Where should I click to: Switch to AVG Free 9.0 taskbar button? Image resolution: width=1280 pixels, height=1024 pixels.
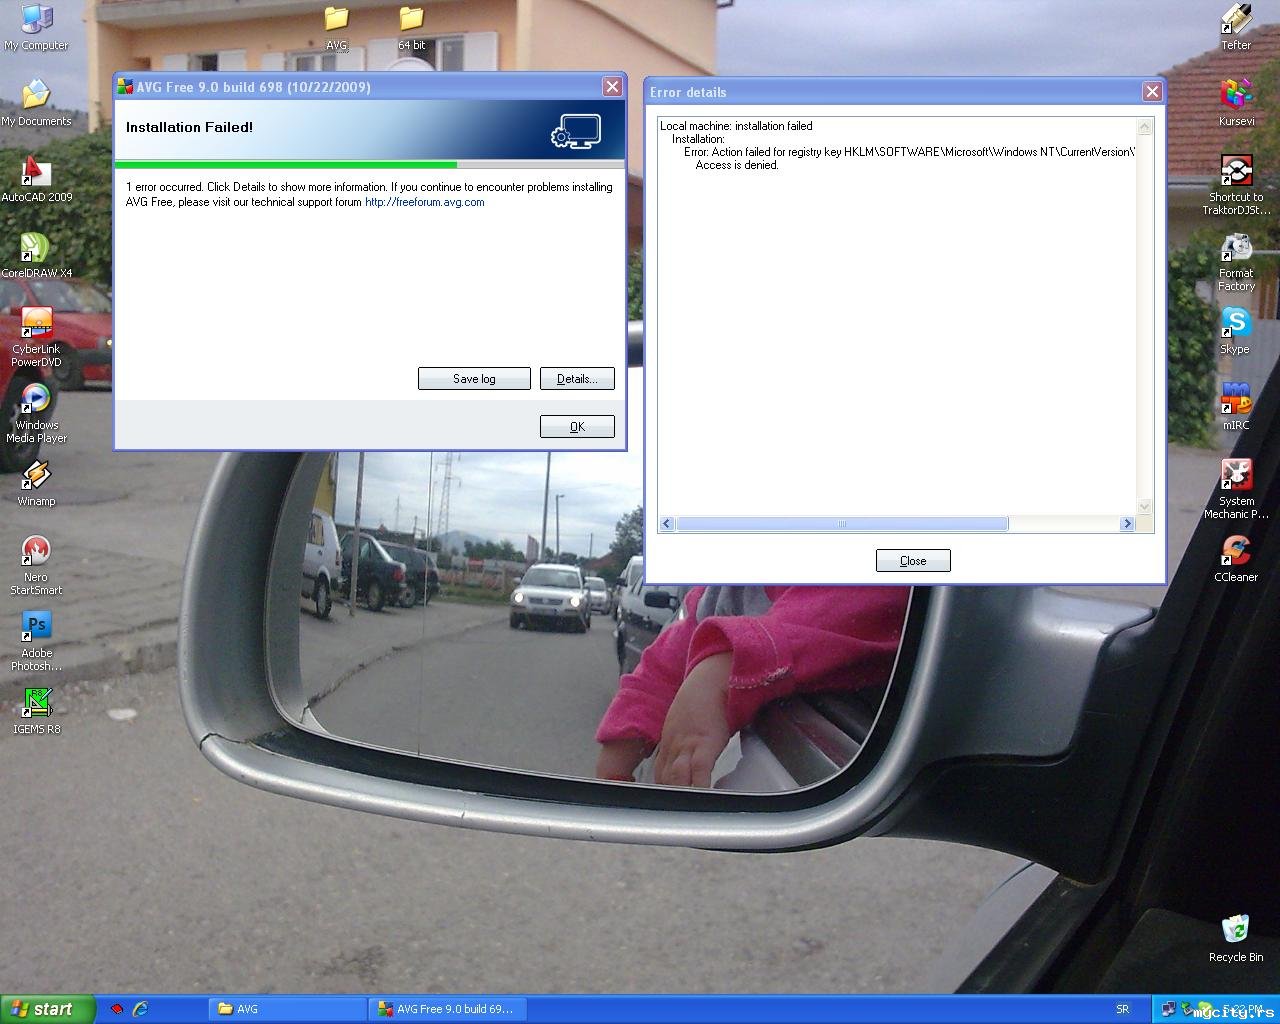(x=447, y=1009)
